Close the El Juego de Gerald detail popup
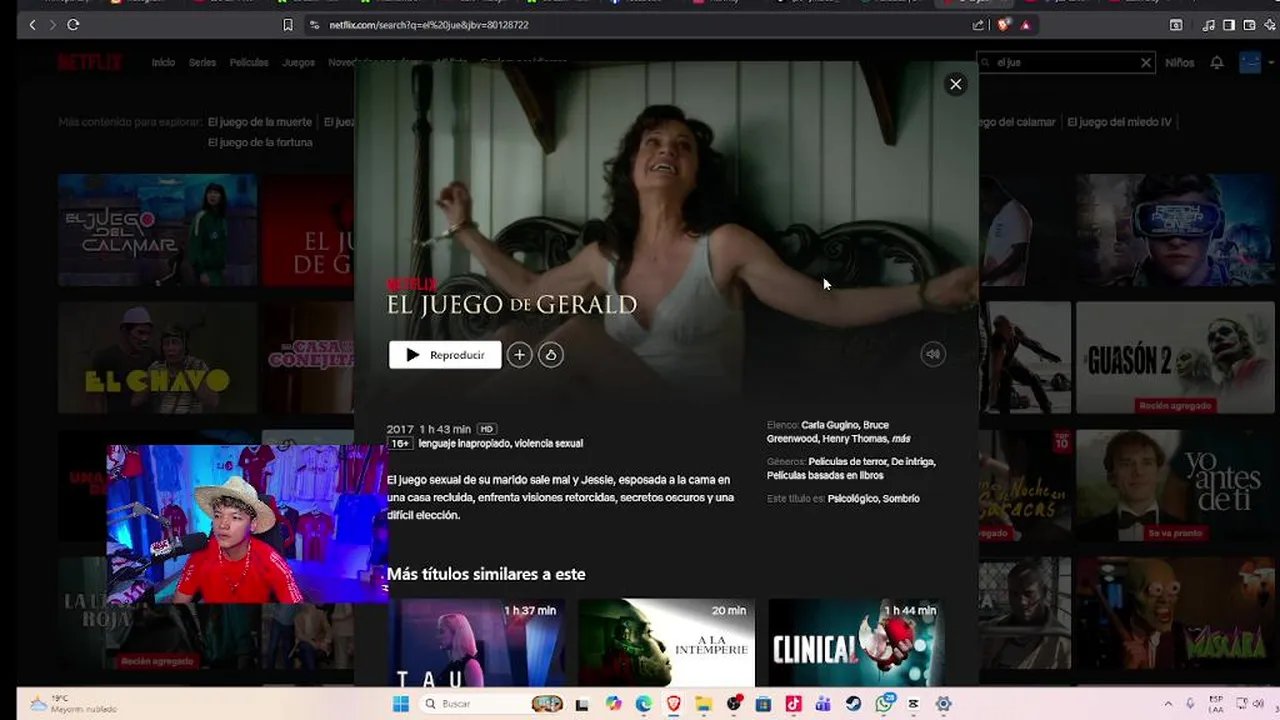The width and height of the screenshot is (1280, 720). coord(955,85)
